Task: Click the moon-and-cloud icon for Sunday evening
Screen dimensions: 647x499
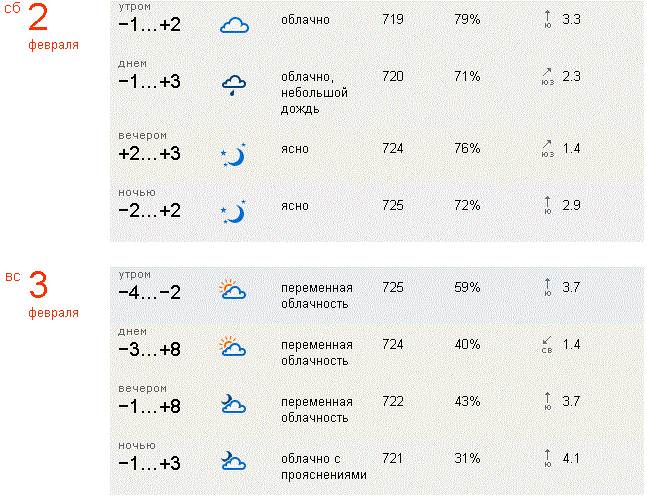Action: click(x=233, y=403)
